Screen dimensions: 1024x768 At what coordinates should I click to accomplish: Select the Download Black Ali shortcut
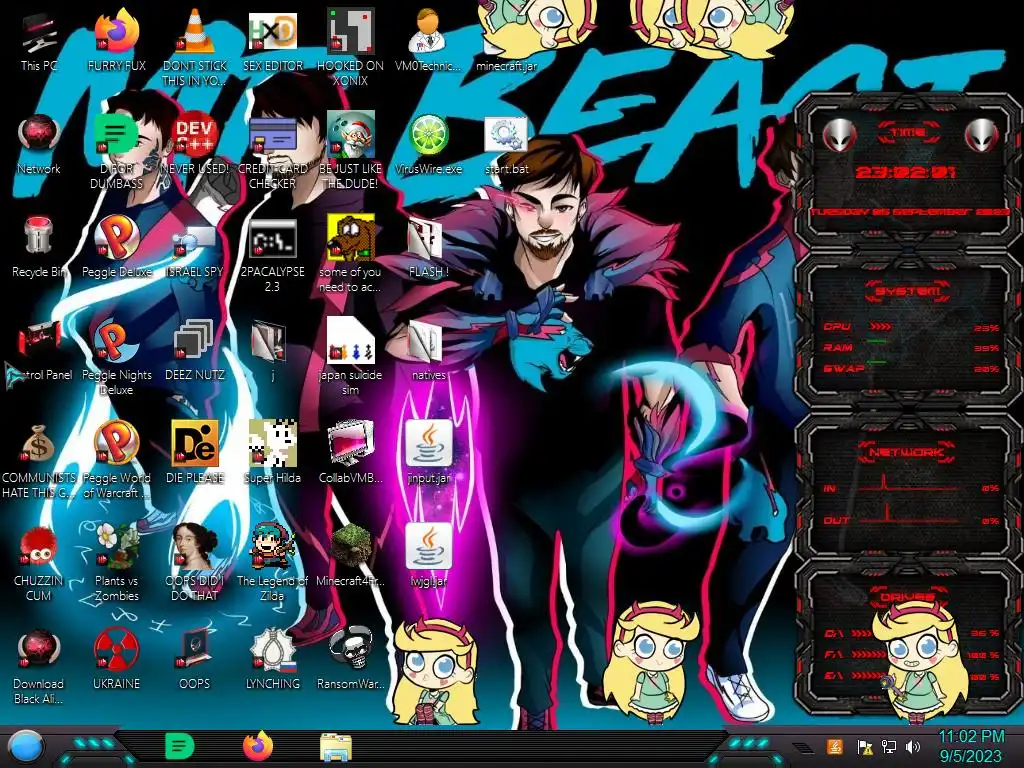(39, 649)
